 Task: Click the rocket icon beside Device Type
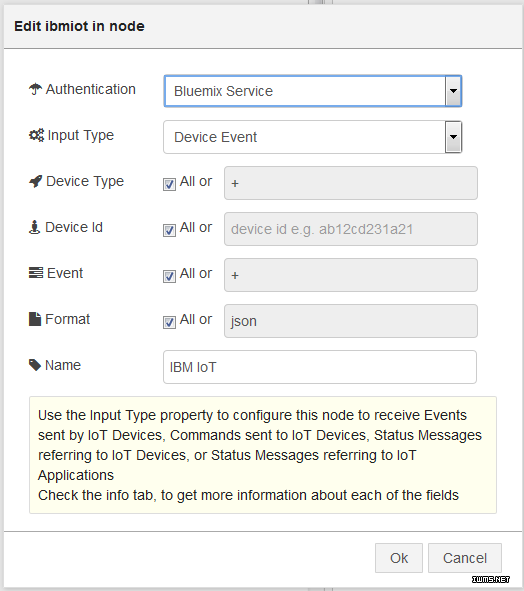coord(35,181)
